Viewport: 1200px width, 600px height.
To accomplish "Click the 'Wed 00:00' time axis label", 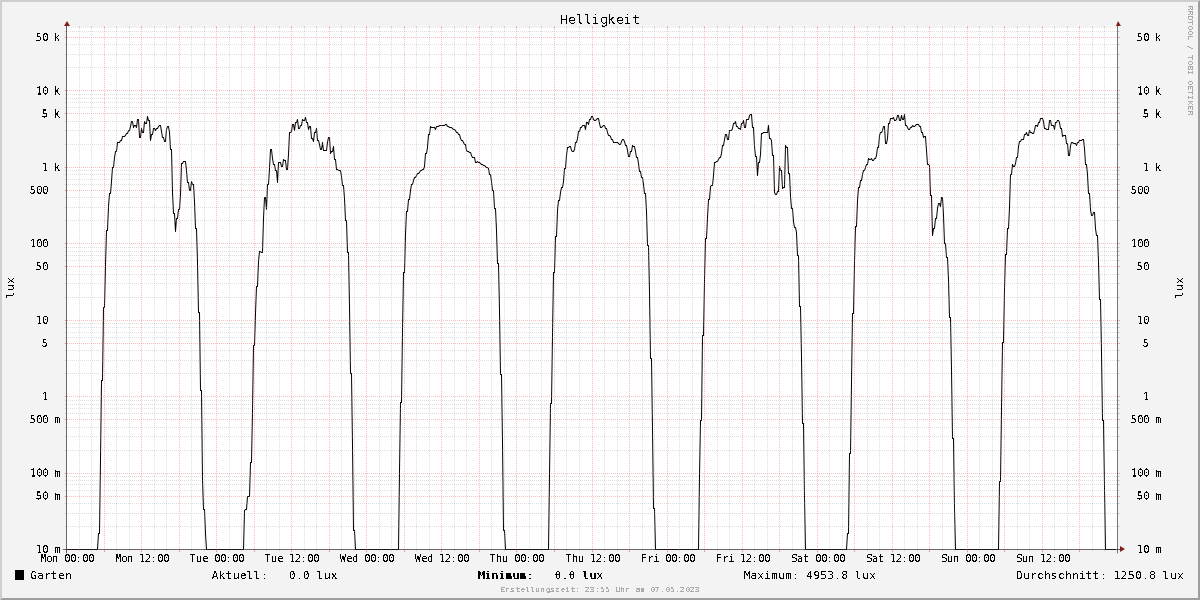I will click(367, 558).
